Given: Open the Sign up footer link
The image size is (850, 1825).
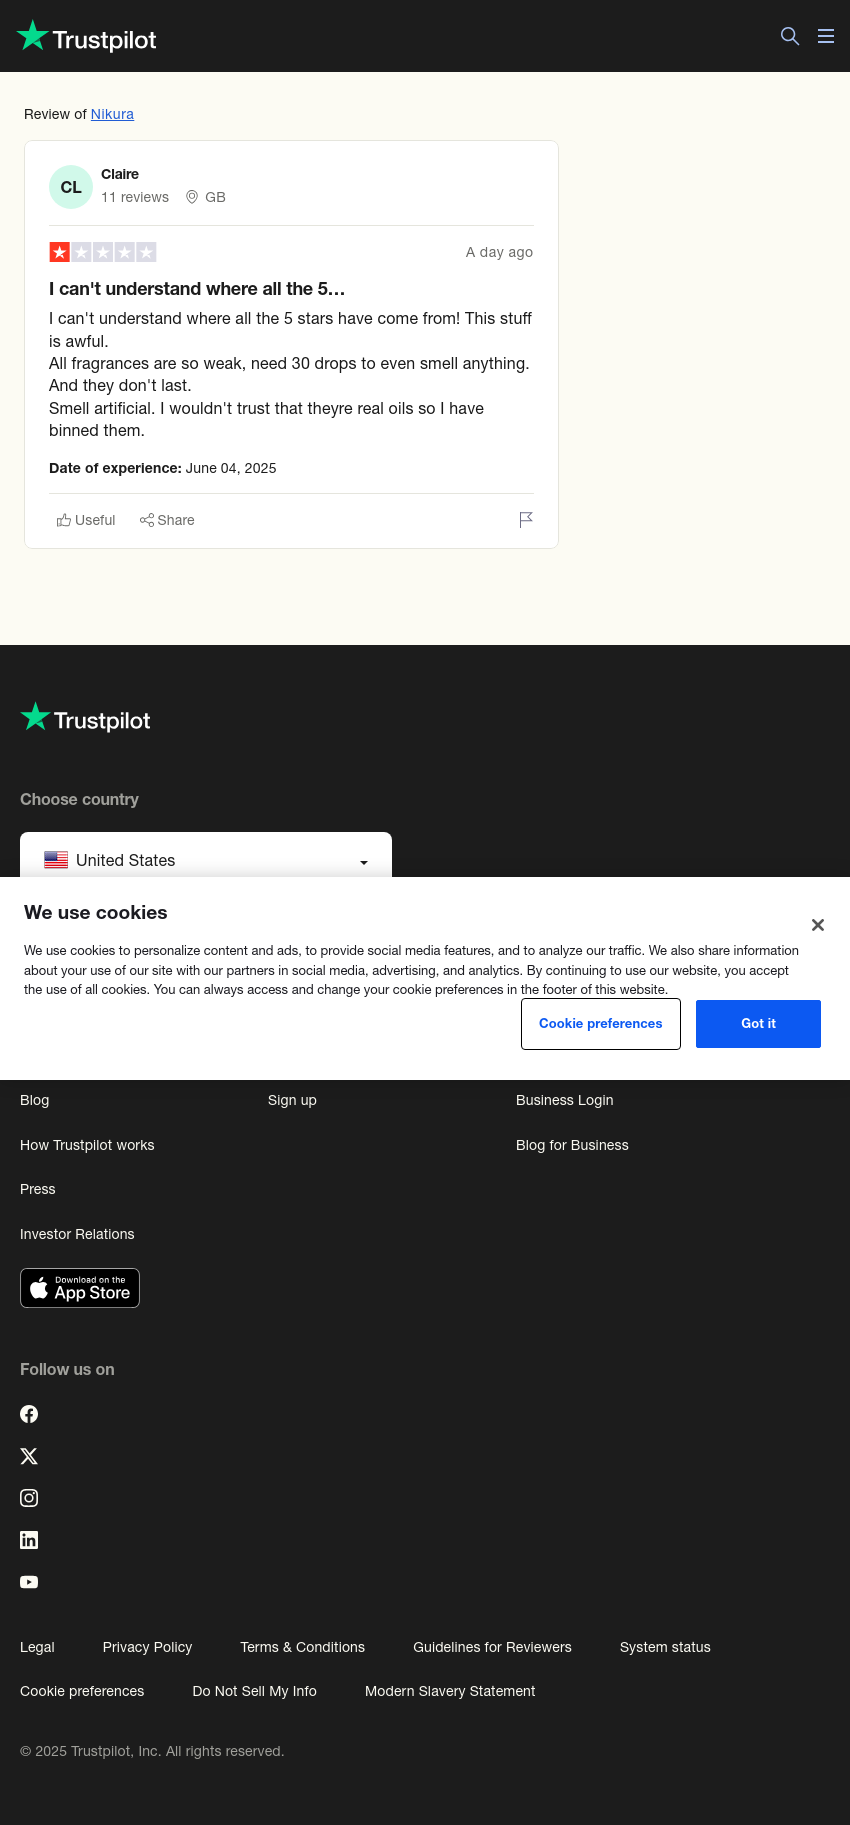Looking at the screenshot, I should (x=292, y=1100).
